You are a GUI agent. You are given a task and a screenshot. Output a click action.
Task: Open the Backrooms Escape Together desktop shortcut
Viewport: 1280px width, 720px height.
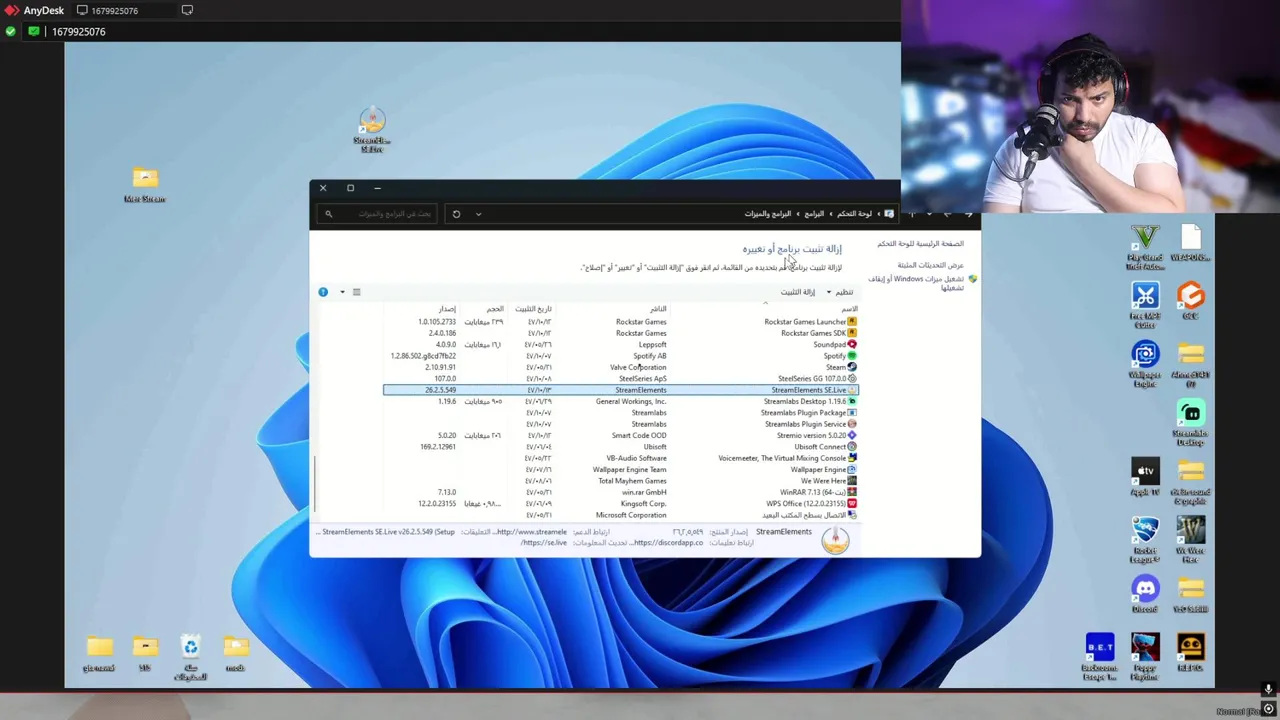coord(1100,657)
